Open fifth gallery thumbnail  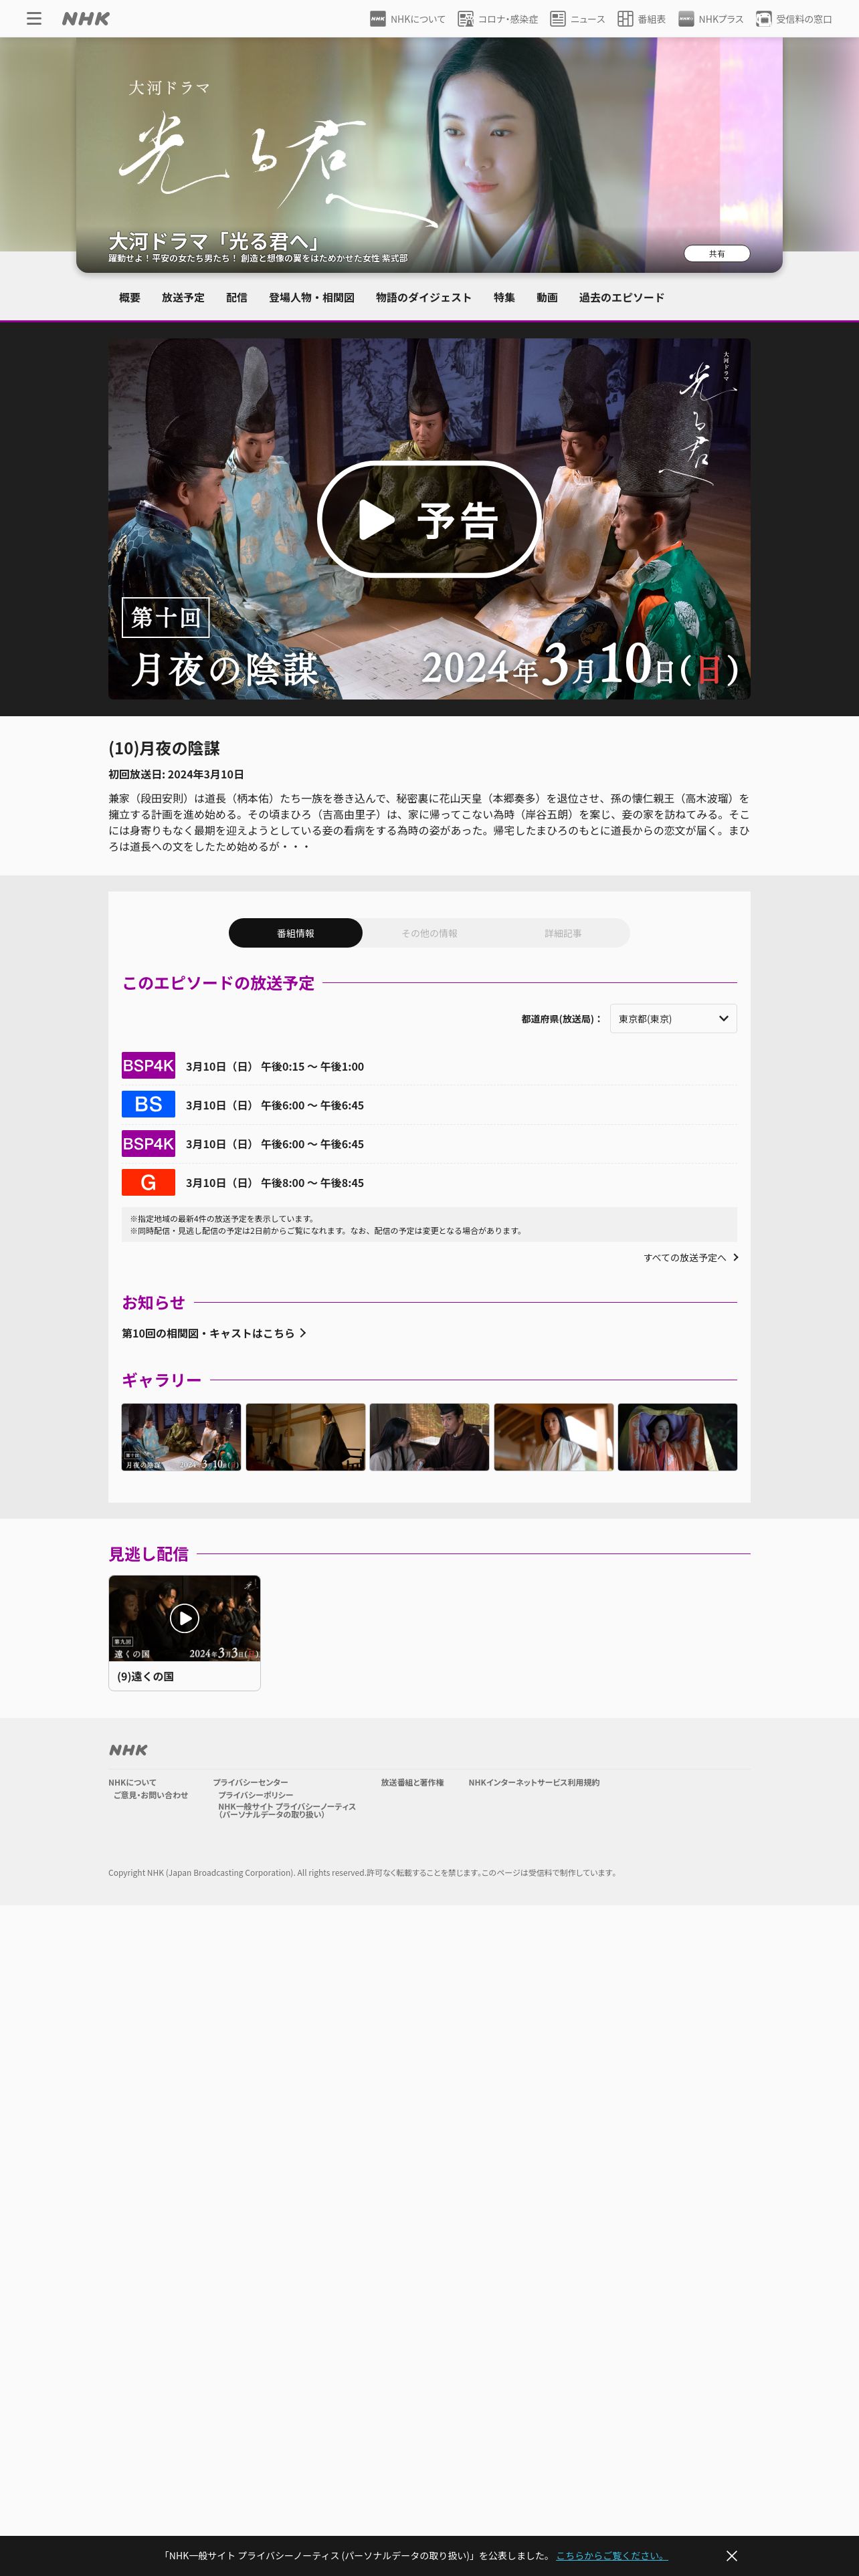pos(677,1437)
